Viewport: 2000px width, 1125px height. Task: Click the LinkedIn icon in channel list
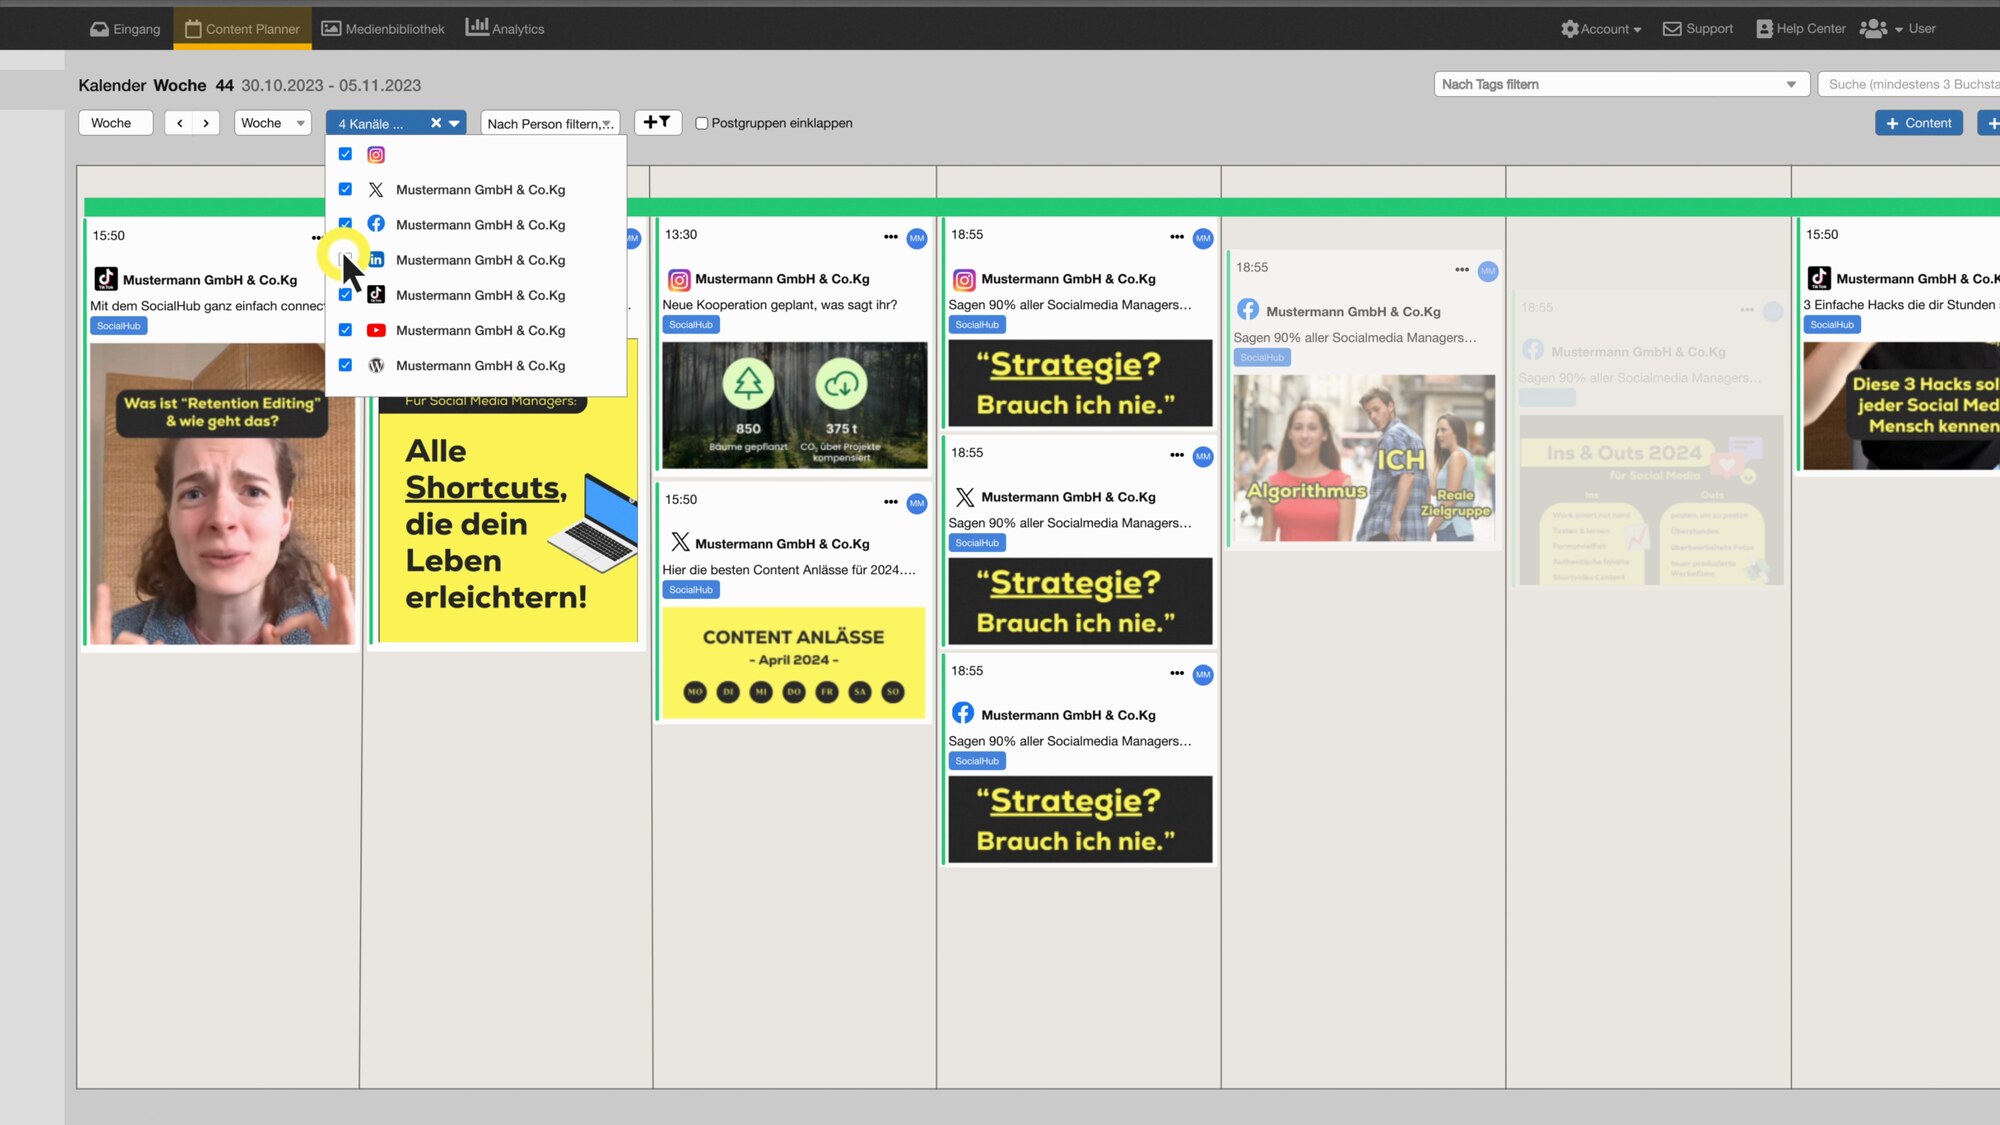[x=376, y=260]
